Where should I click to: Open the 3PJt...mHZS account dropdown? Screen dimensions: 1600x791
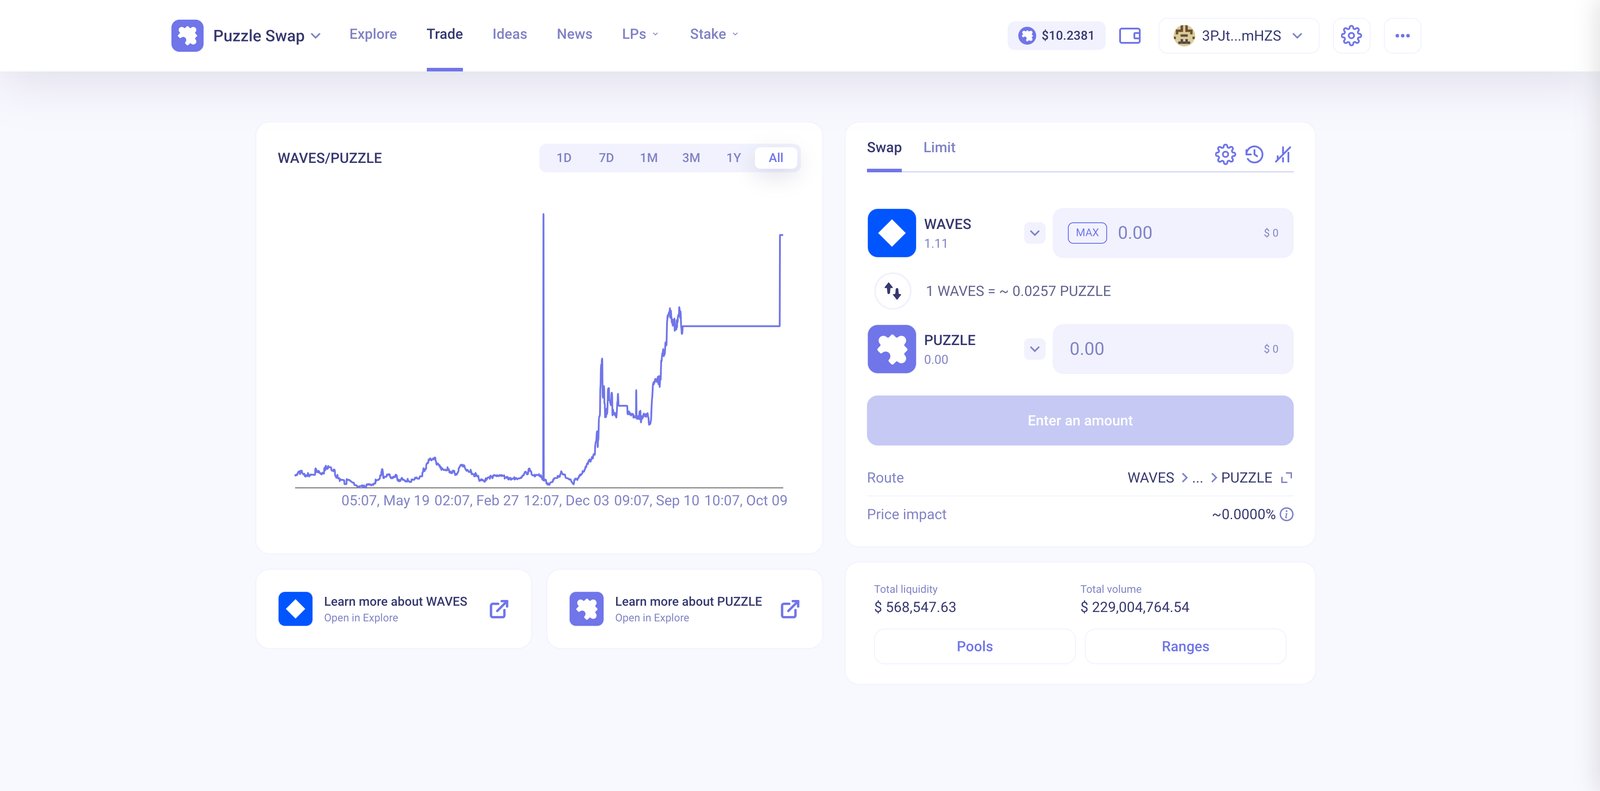coord(1239,36)
